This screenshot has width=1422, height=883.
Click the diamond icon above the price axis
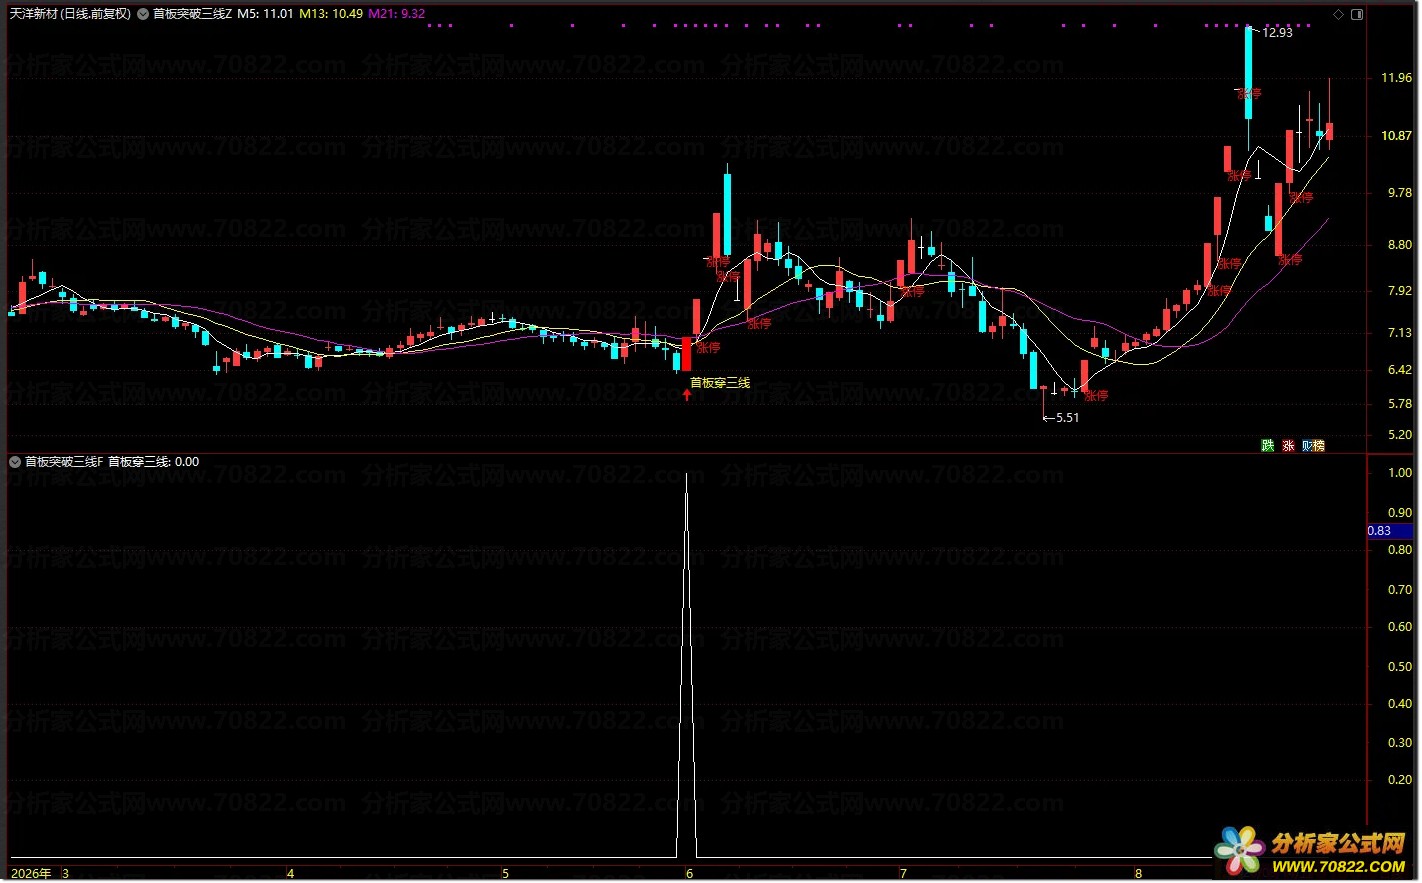1339,15
